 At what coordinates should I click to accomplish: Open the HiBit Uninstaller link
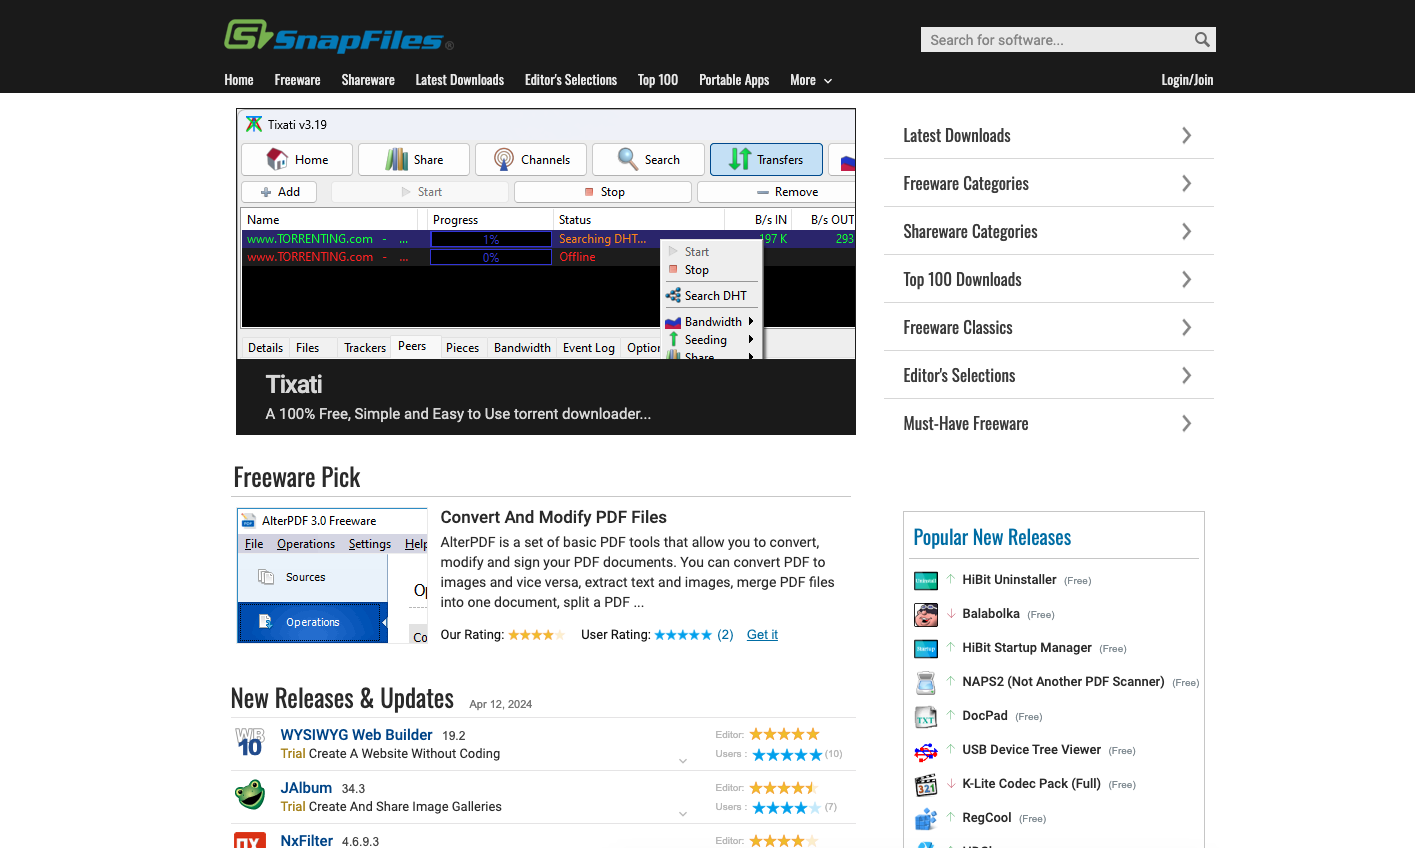1009,580
